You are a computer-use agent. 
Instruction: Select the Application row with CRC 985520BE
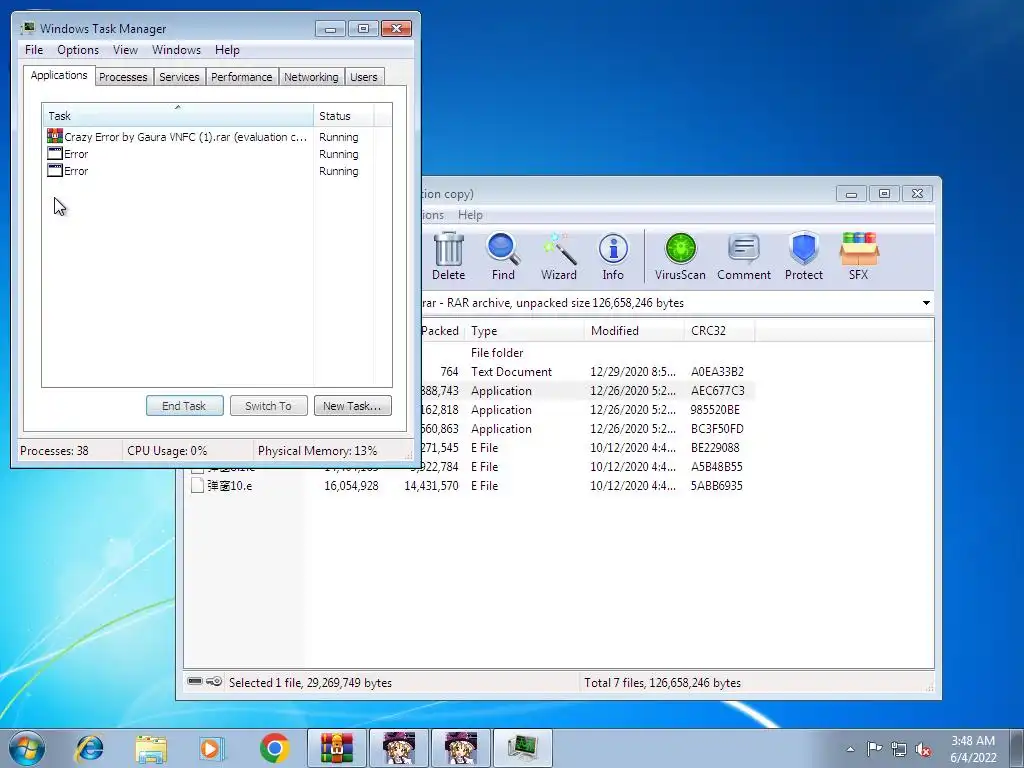[588, 409]
